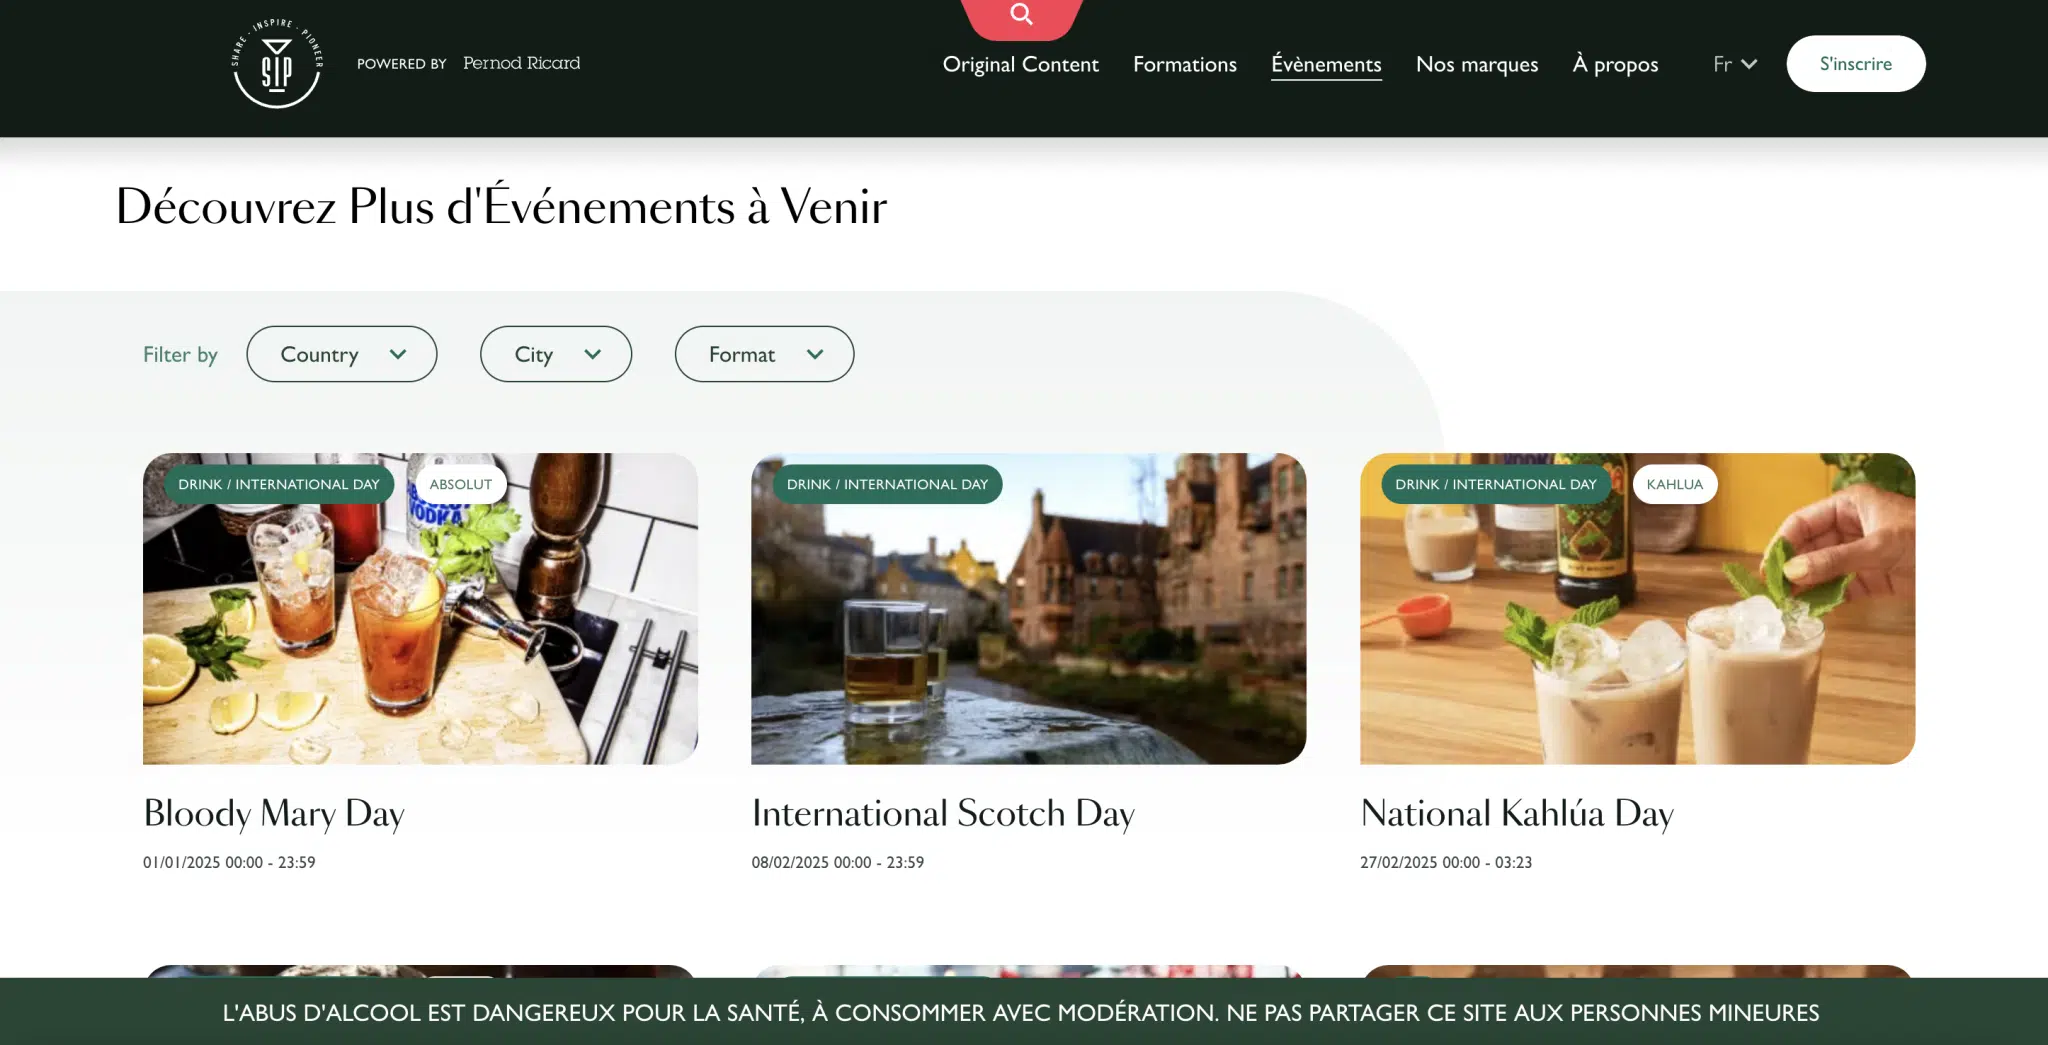Click the SIP circular logo
Image resolution: width=2048 pixels, height=1045 pixels.
coord(277,64)
